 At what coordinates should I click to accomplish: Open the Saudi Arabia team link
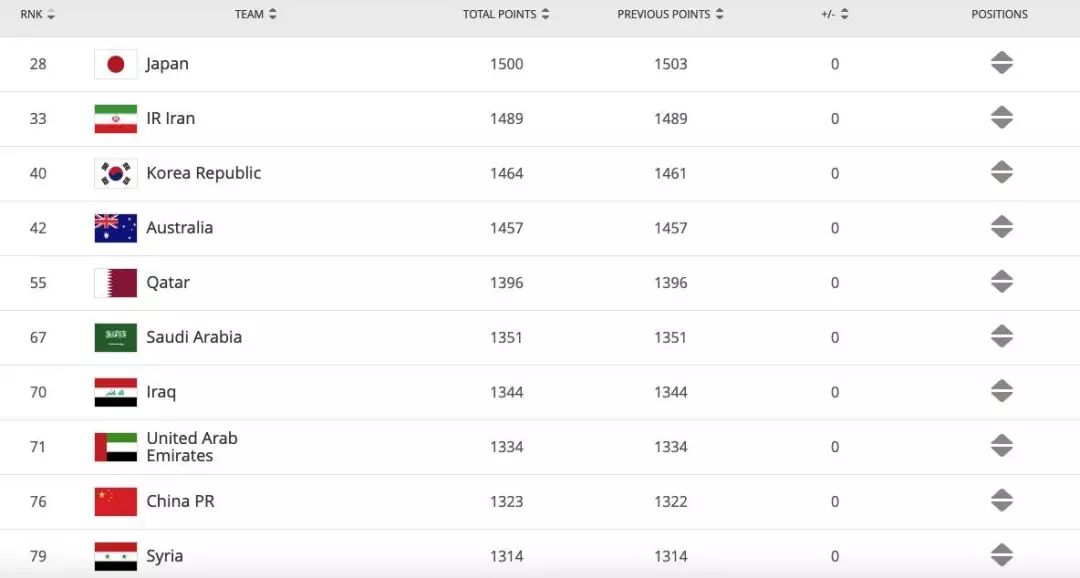click(194, 337)
